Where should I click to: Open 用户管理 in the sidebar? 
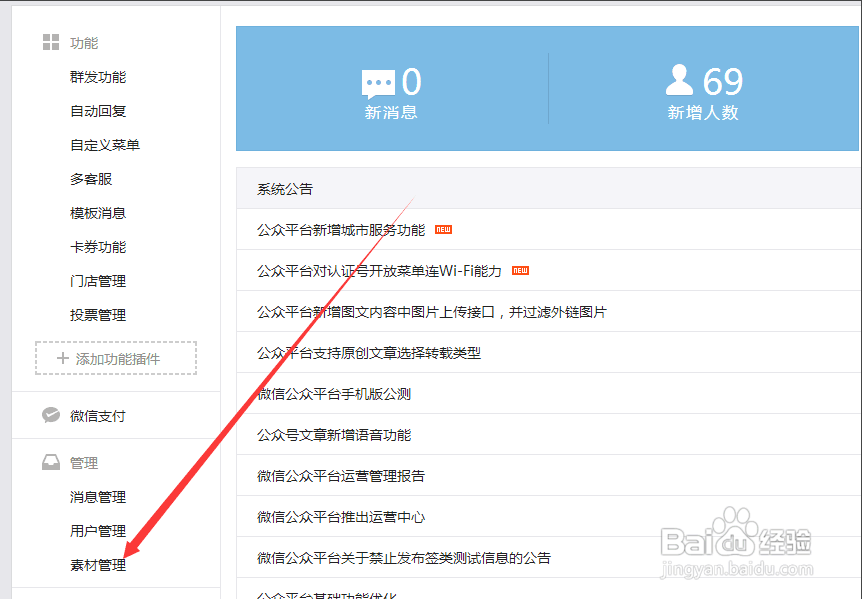pyautogui.click(x=97, y=530)
